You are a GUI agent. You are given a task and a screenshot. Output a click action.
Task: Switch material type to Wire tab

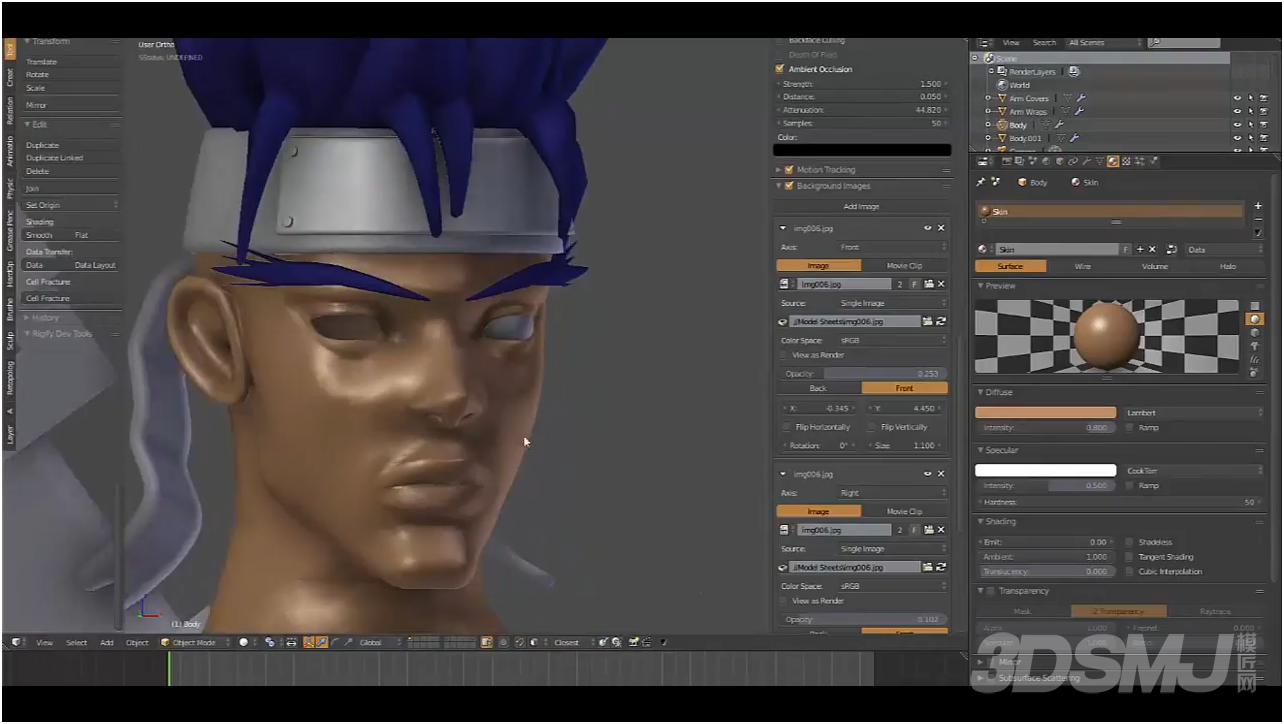click(x=1083, y=266)
